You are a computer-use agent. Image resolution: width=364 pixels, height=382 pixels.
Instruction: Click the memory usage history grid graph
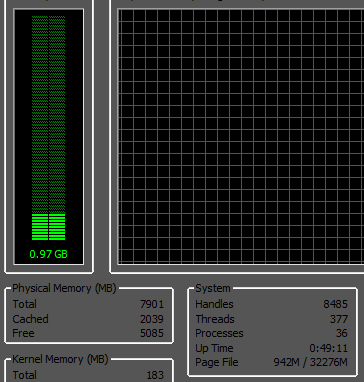coord(241,136)
